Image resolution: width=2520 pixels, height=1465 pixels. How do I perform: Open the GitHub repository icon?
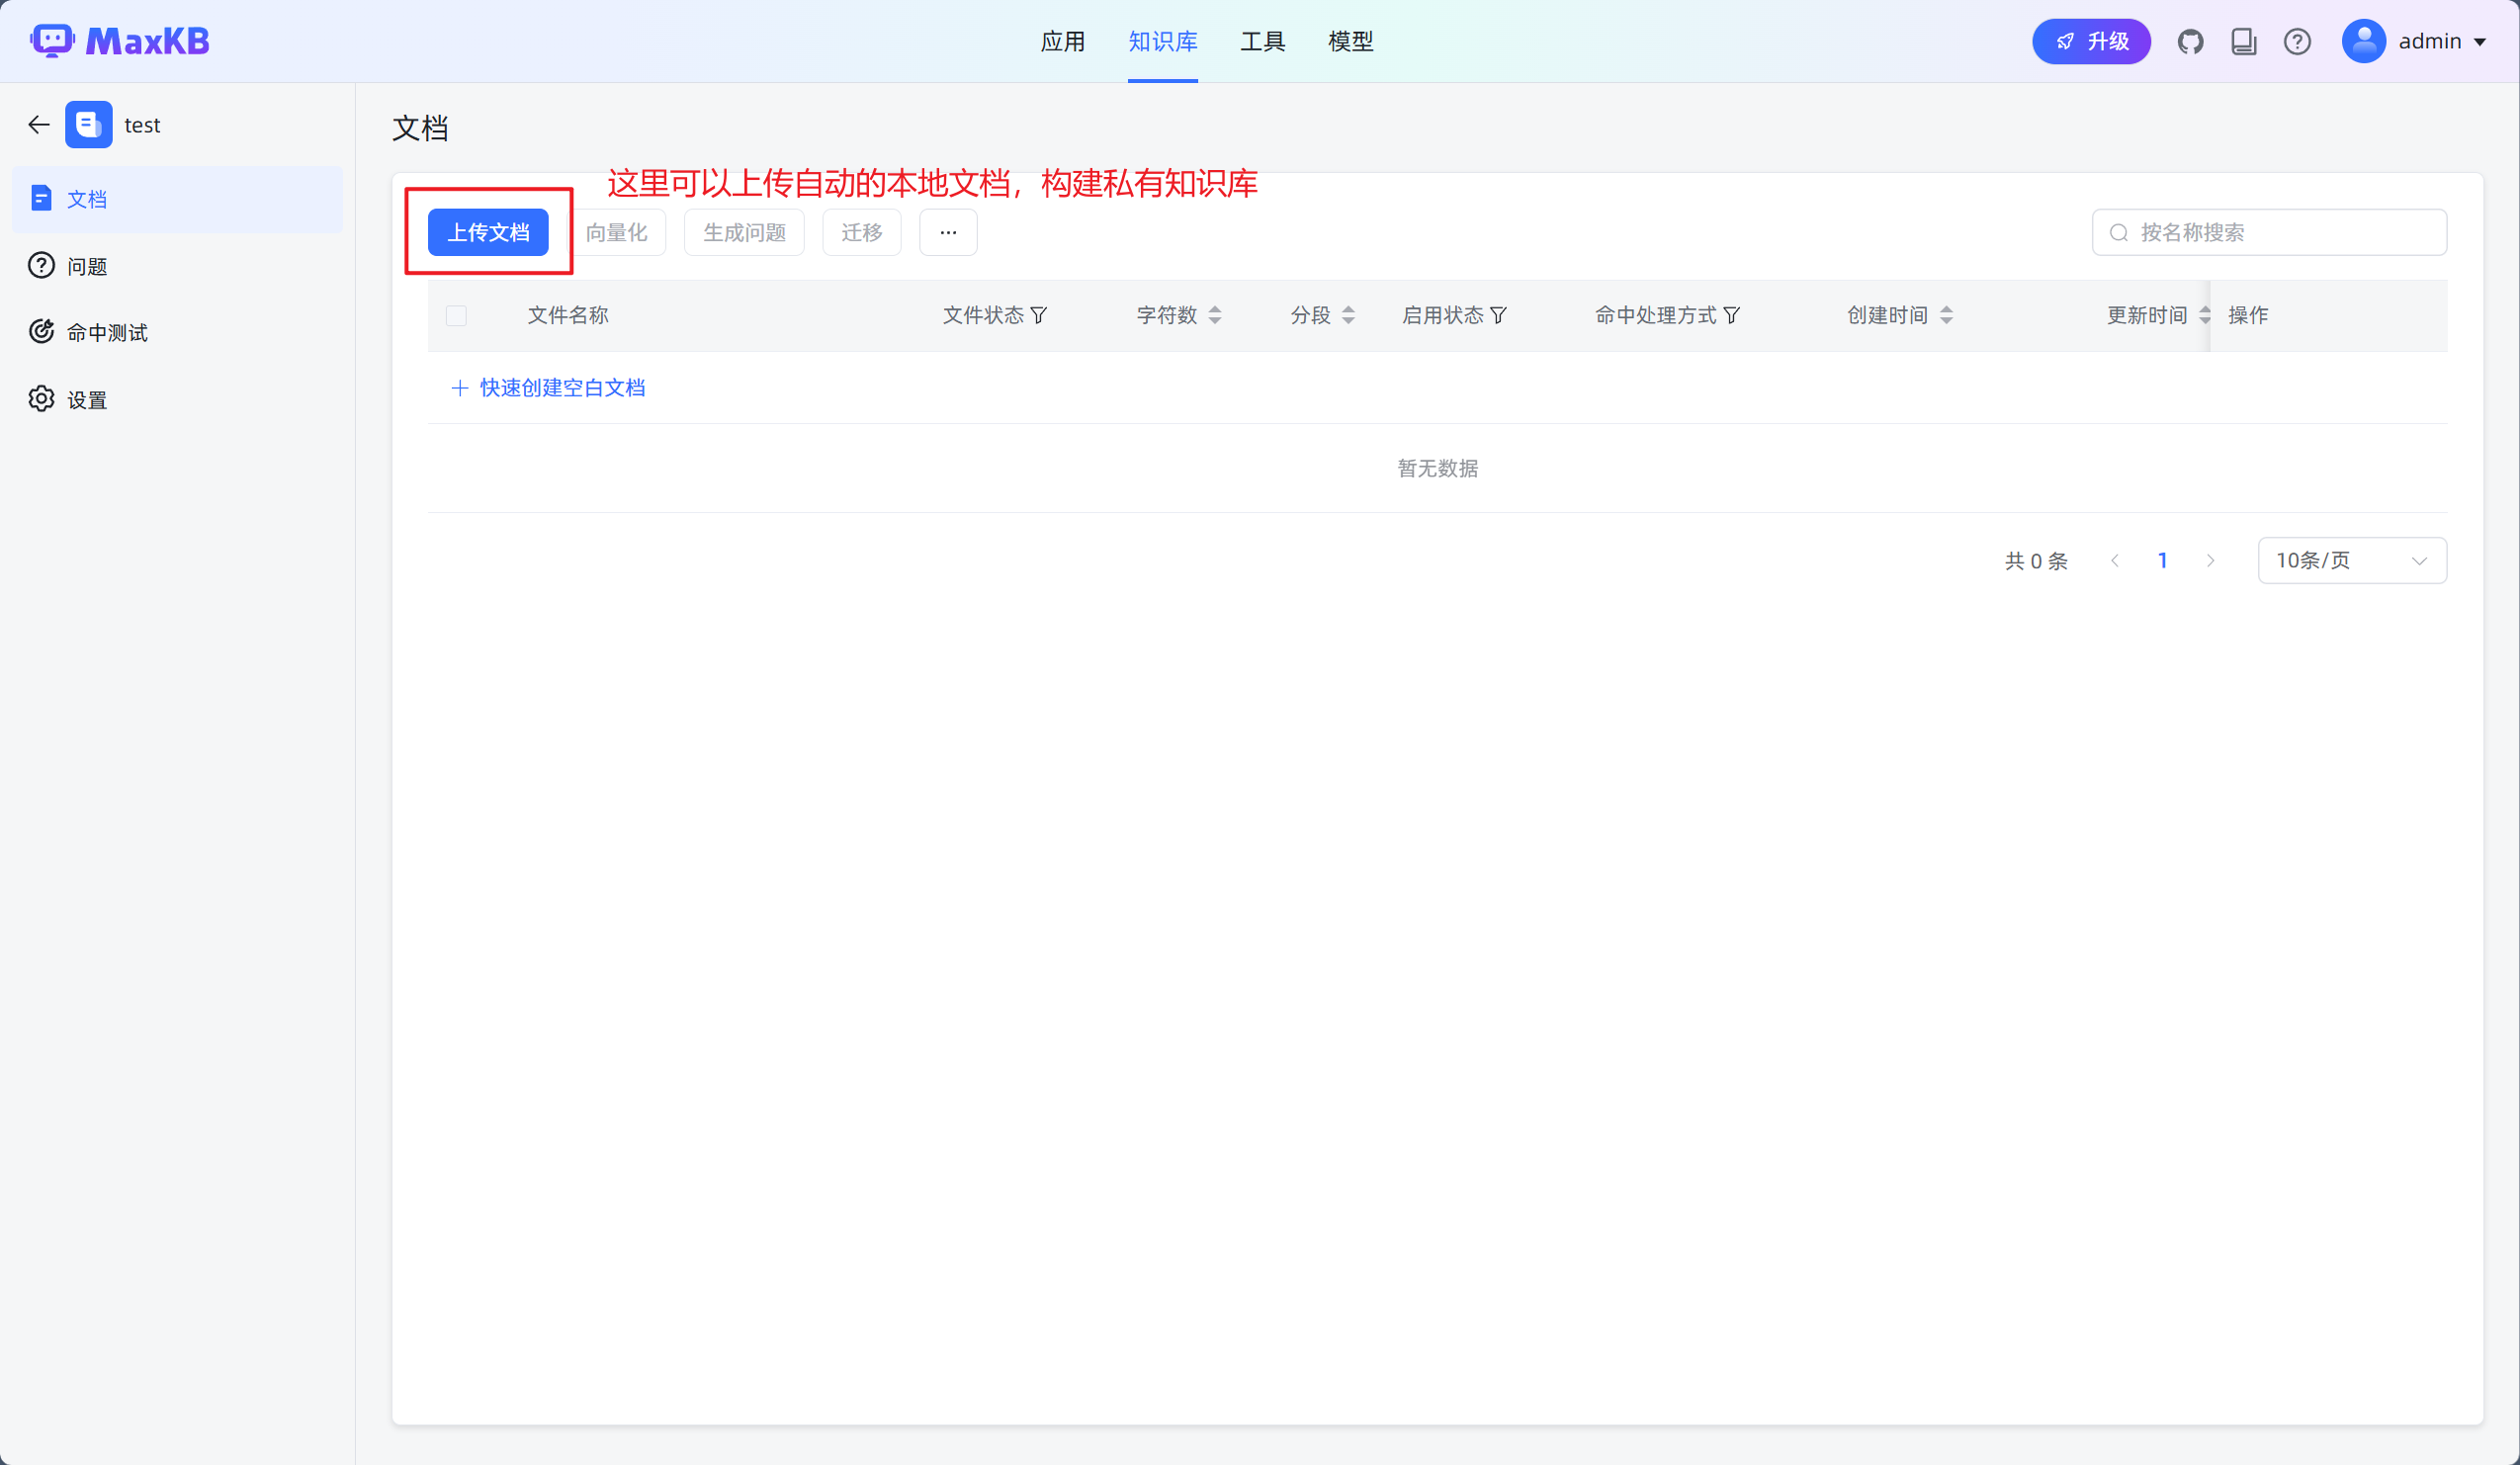(x=2190, y=42)
